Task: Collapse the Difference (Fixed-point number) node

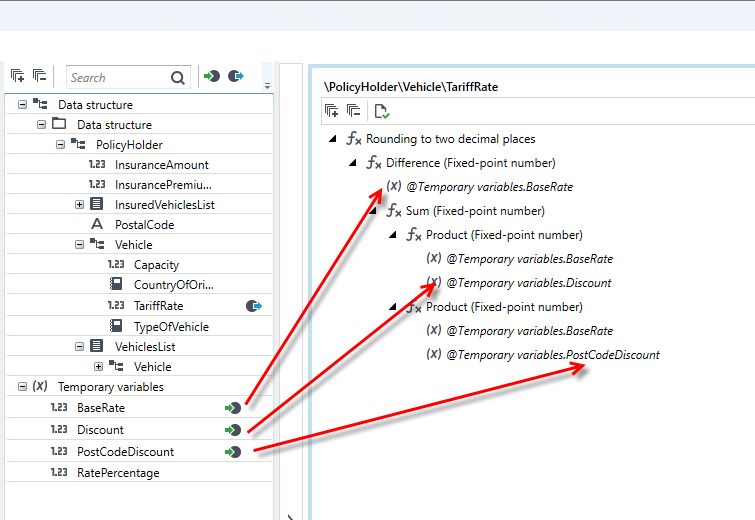Action: coord(353,163)
